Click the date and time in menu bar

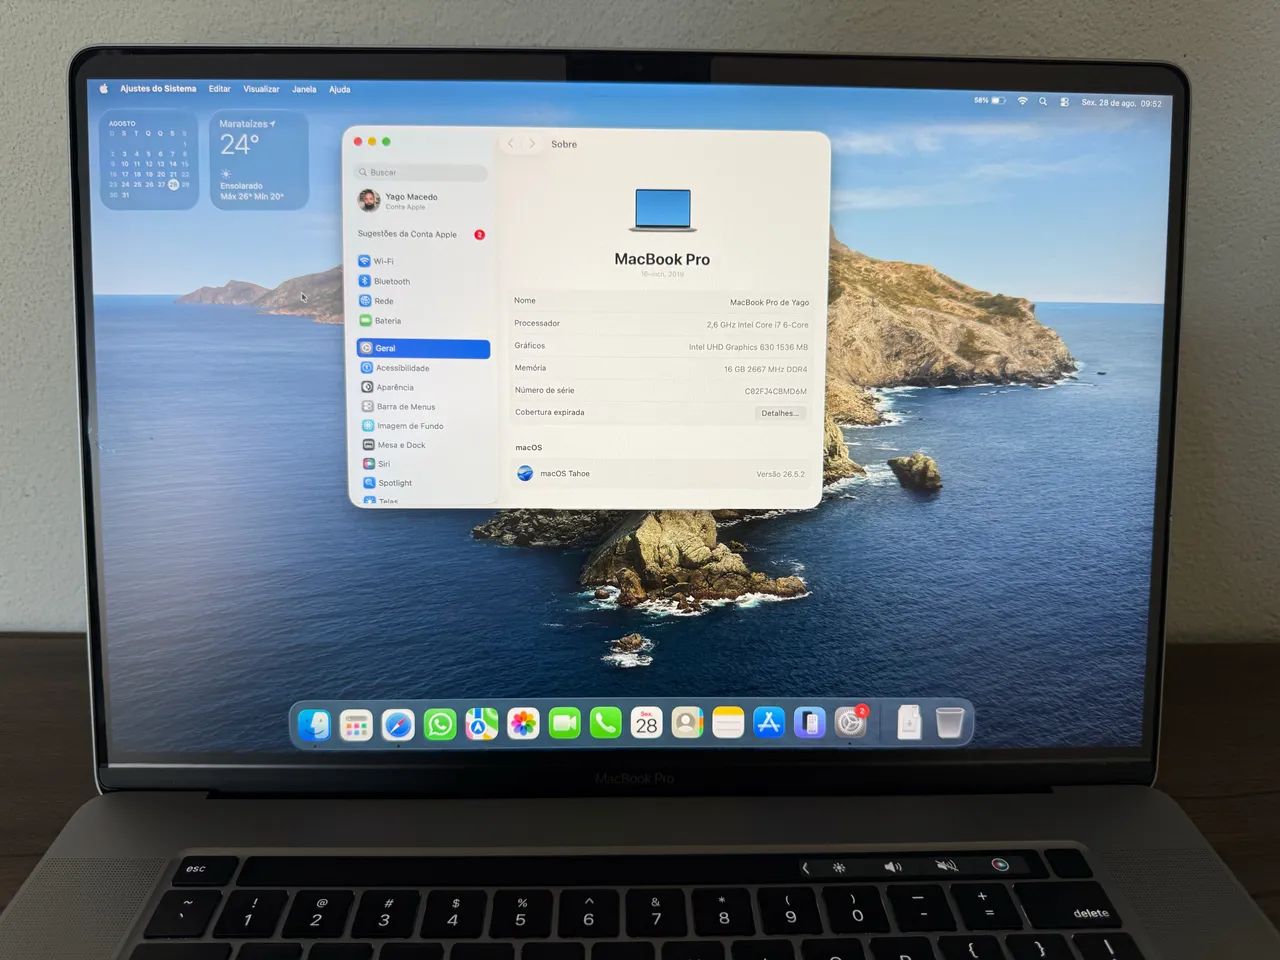[1121, 103]
